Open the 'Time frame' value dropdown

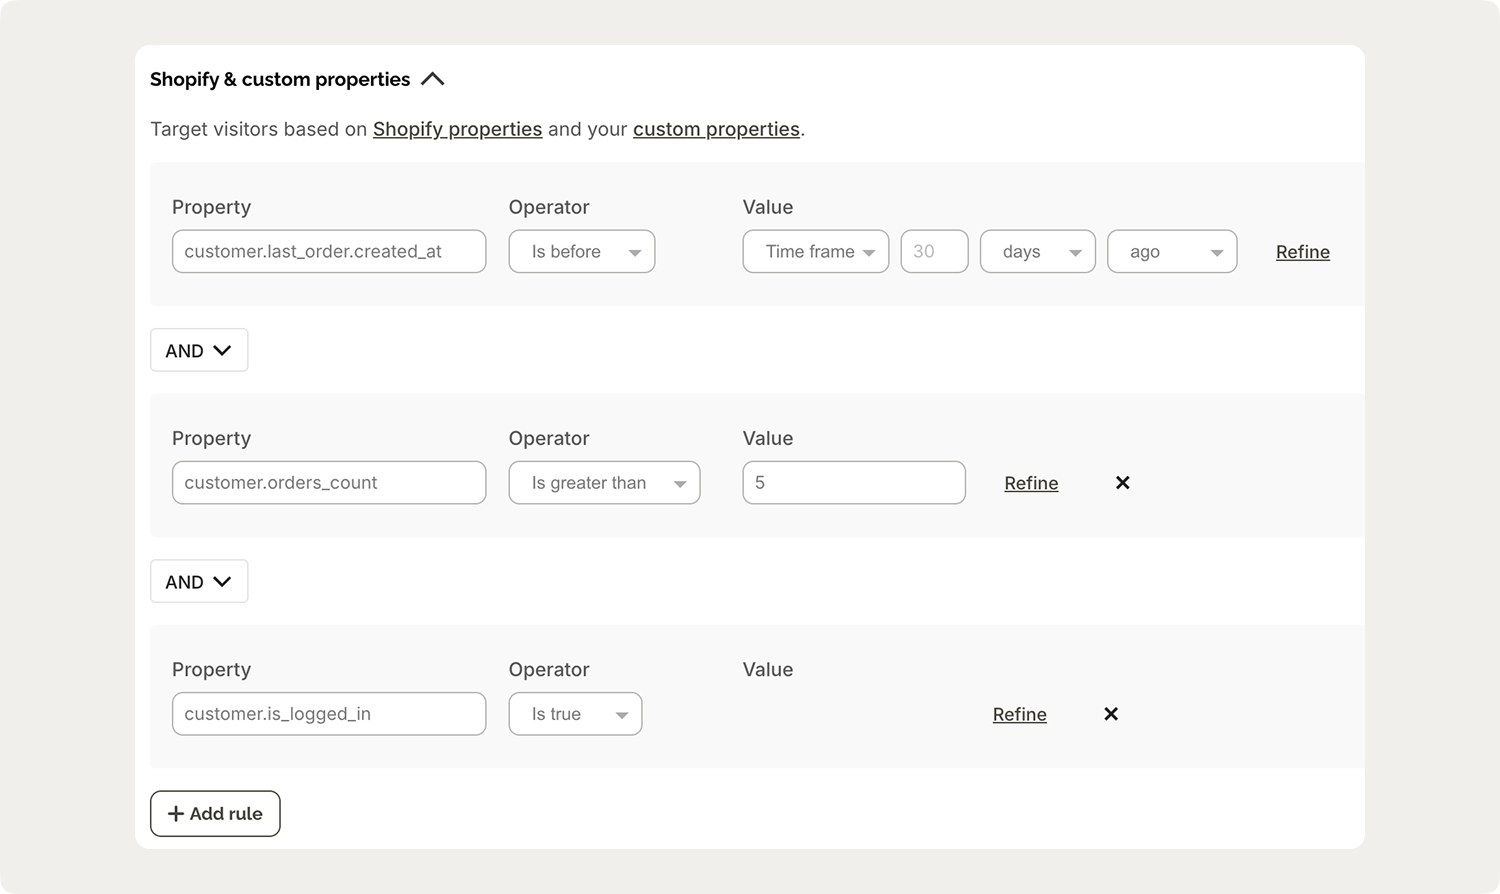point(815,252)
